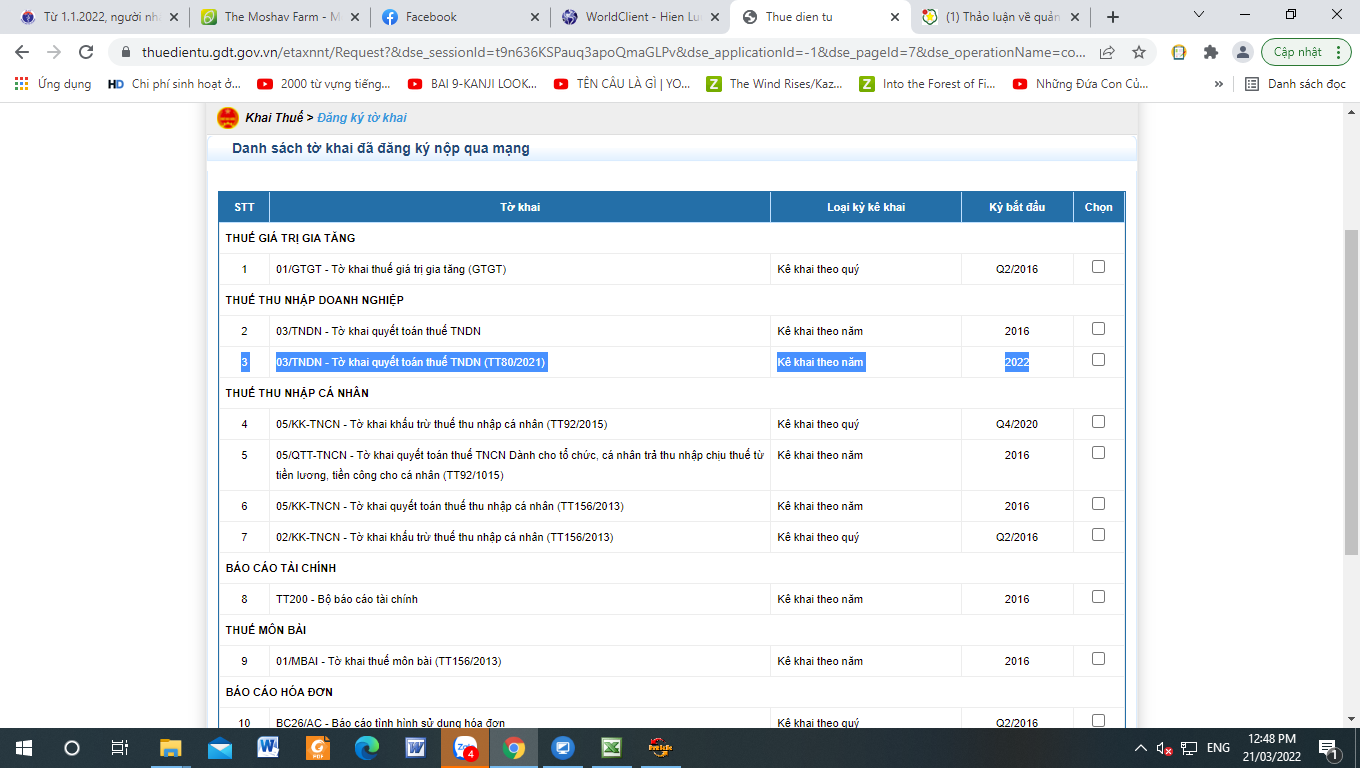Viewport: 1360px width, 768px height.
Task: Show hidden system tray icons
Action: pyautogui.click(x=1141, y=748)
